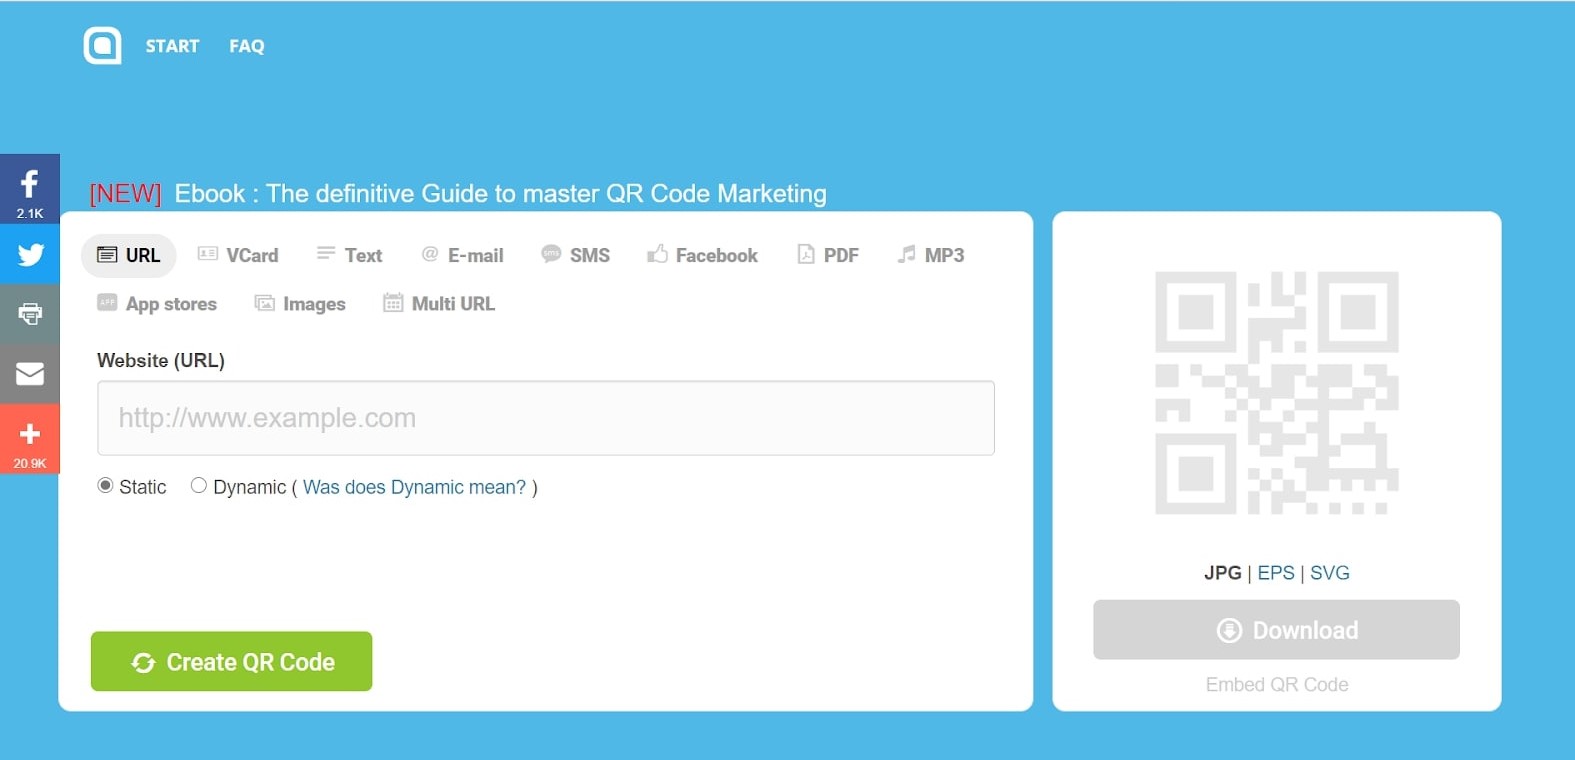Select the Static radio button
The width and height of the screenshot is (1575, 760).
pos(105,486)
